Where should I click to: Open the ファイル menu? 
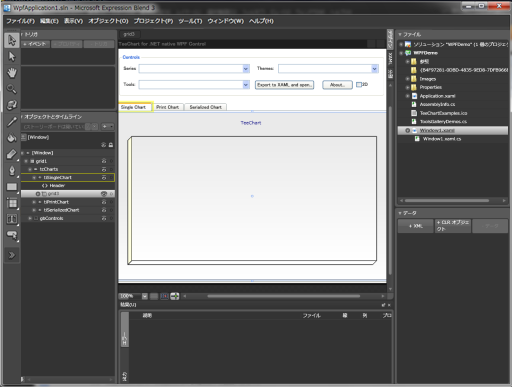click(20, 21)
